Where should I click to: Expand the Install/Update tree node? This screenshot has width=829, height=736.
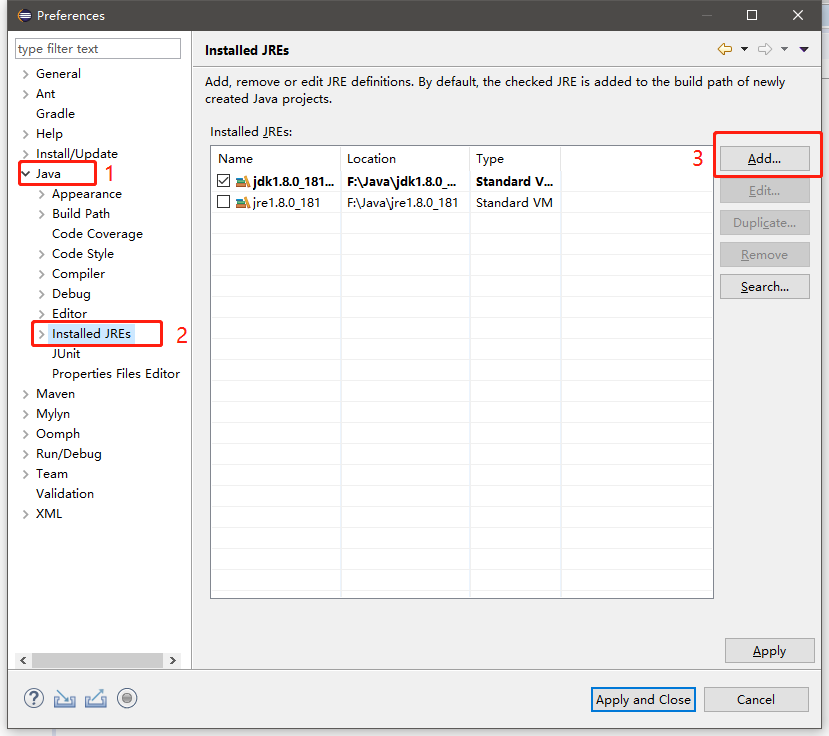(25, 154)
